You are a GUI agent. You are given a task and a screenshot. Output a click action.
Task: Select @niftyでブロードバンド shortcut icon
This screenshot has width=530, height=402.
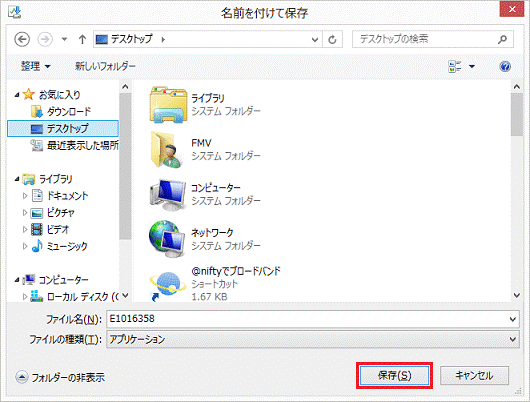(168, 286)
